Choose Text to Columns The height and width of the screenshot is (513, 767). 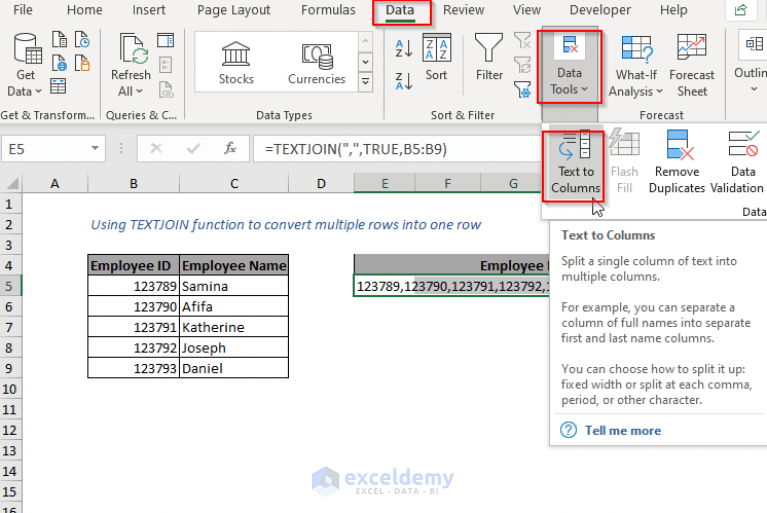point(576,162)
